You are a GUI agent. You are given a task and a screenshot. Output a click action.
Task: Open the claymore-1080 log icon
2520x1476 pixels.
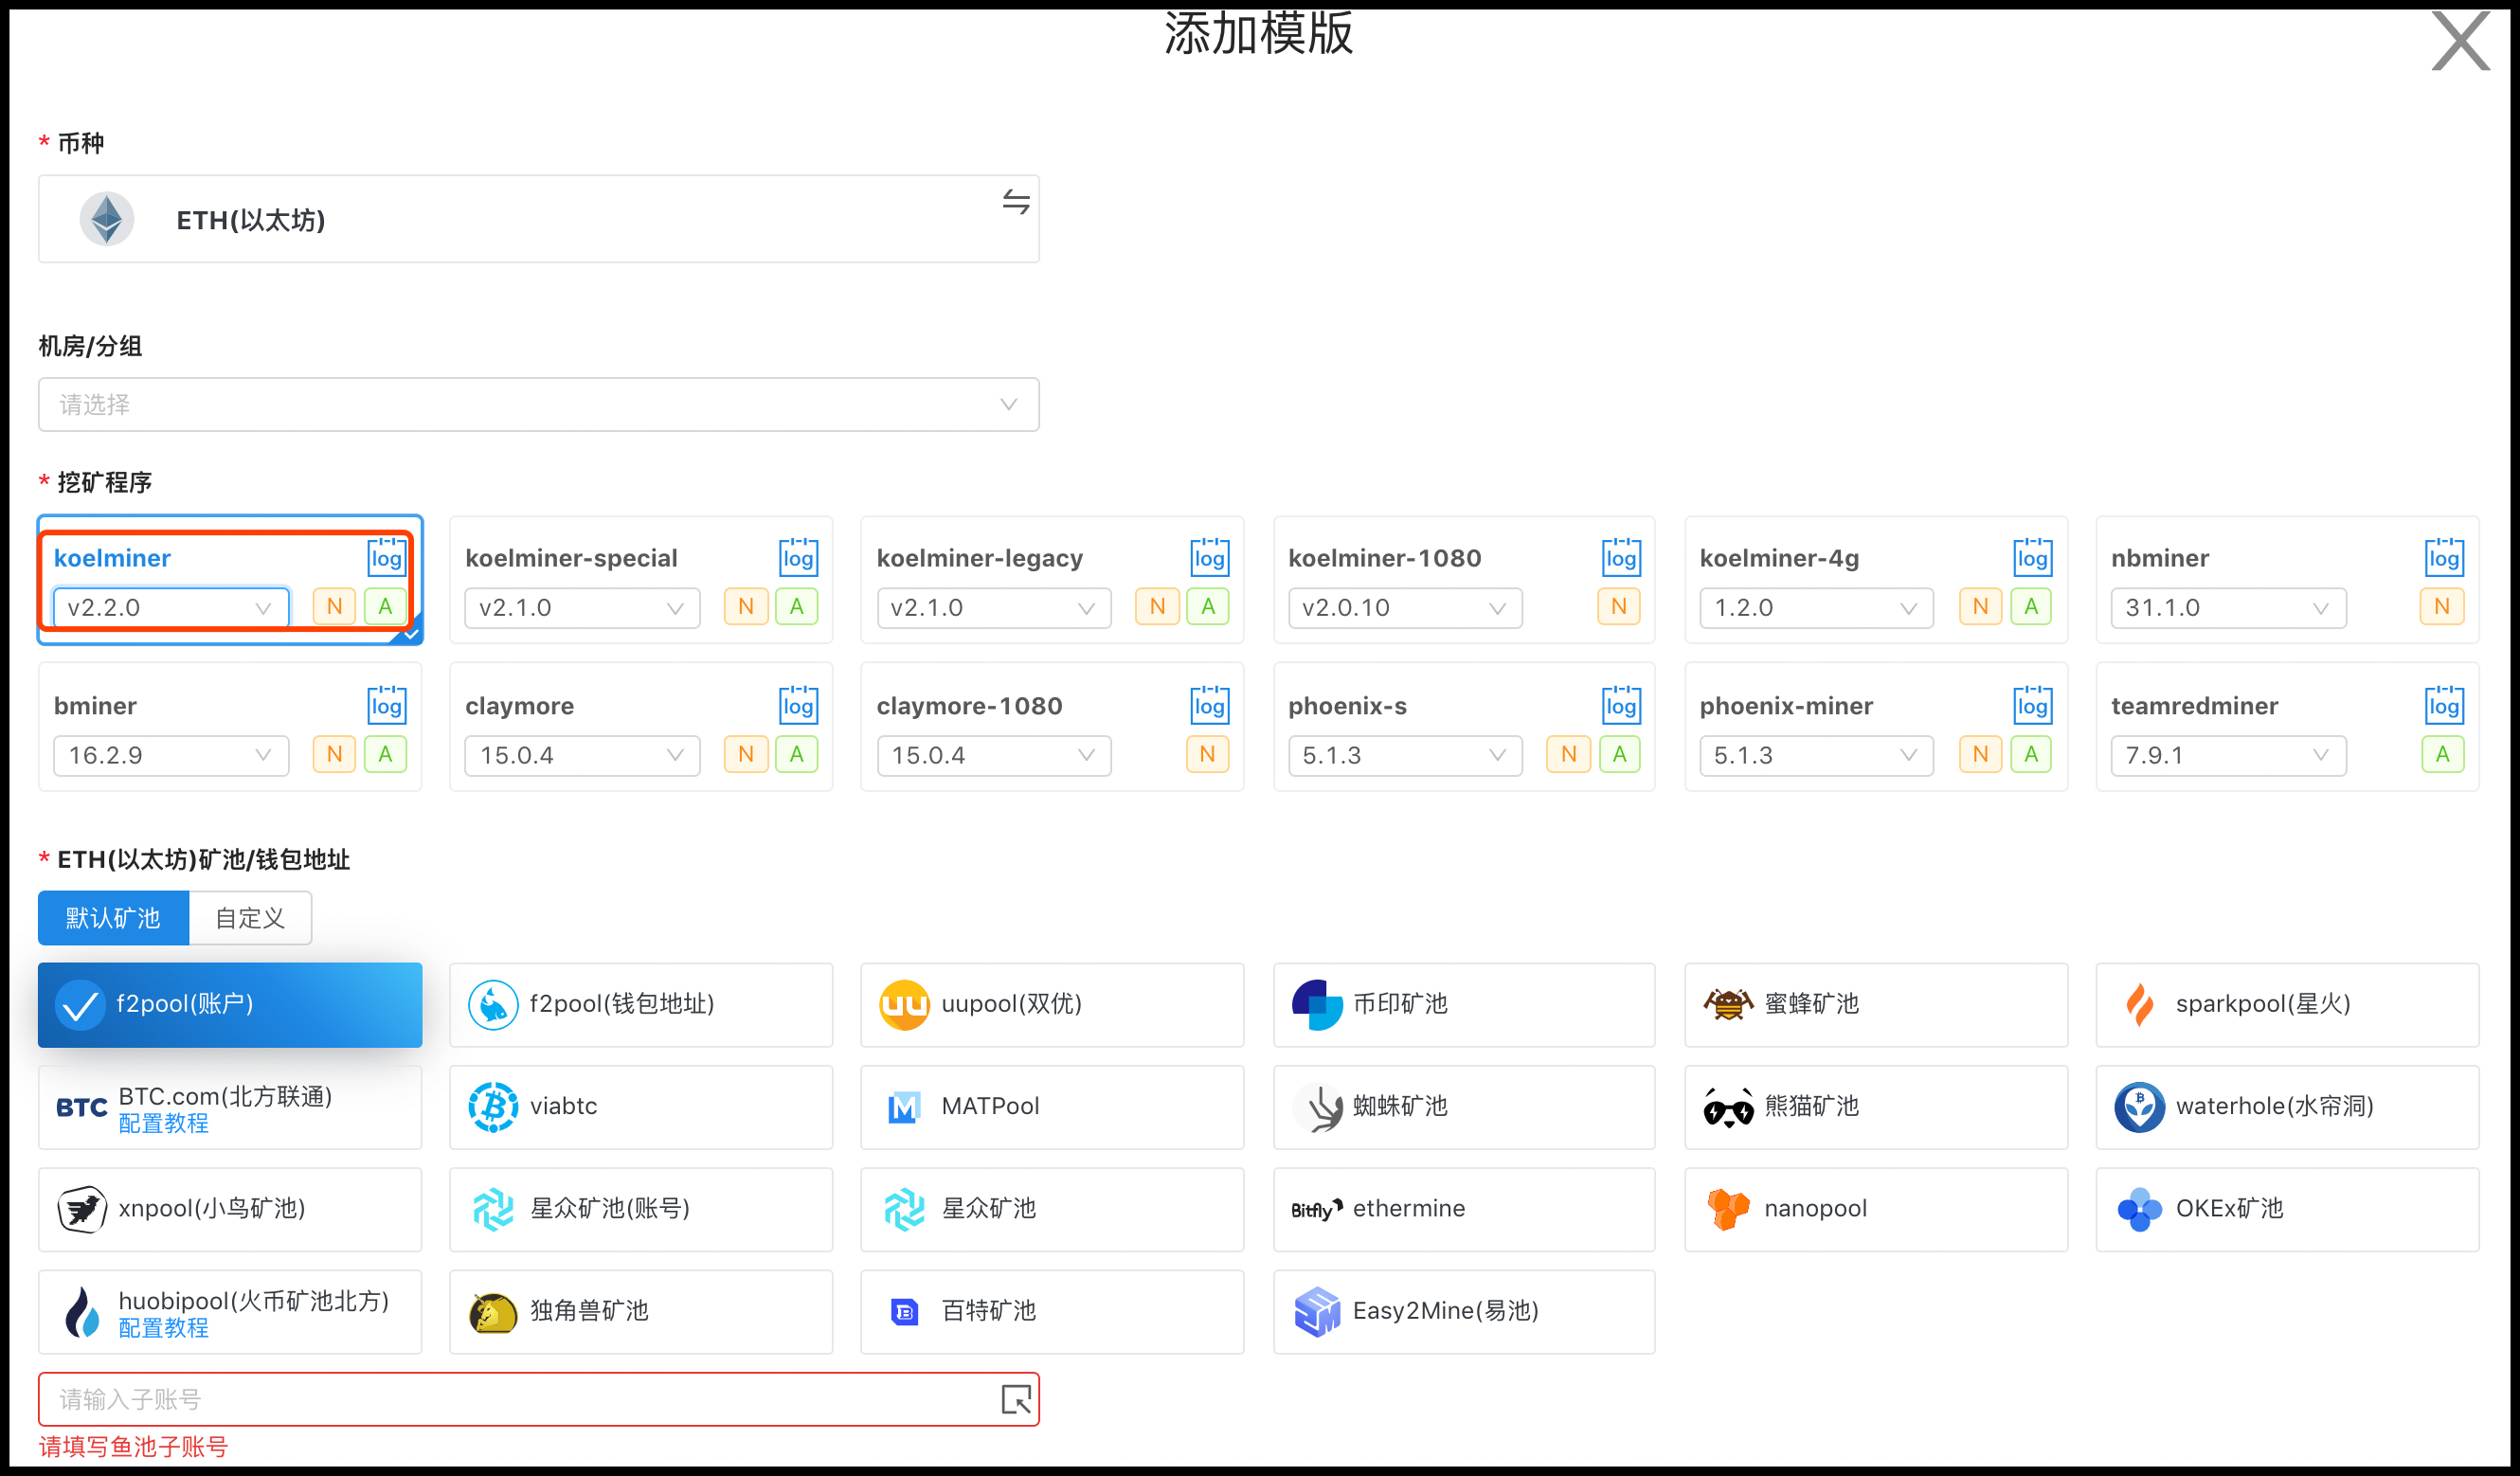tap(1209, 705)
